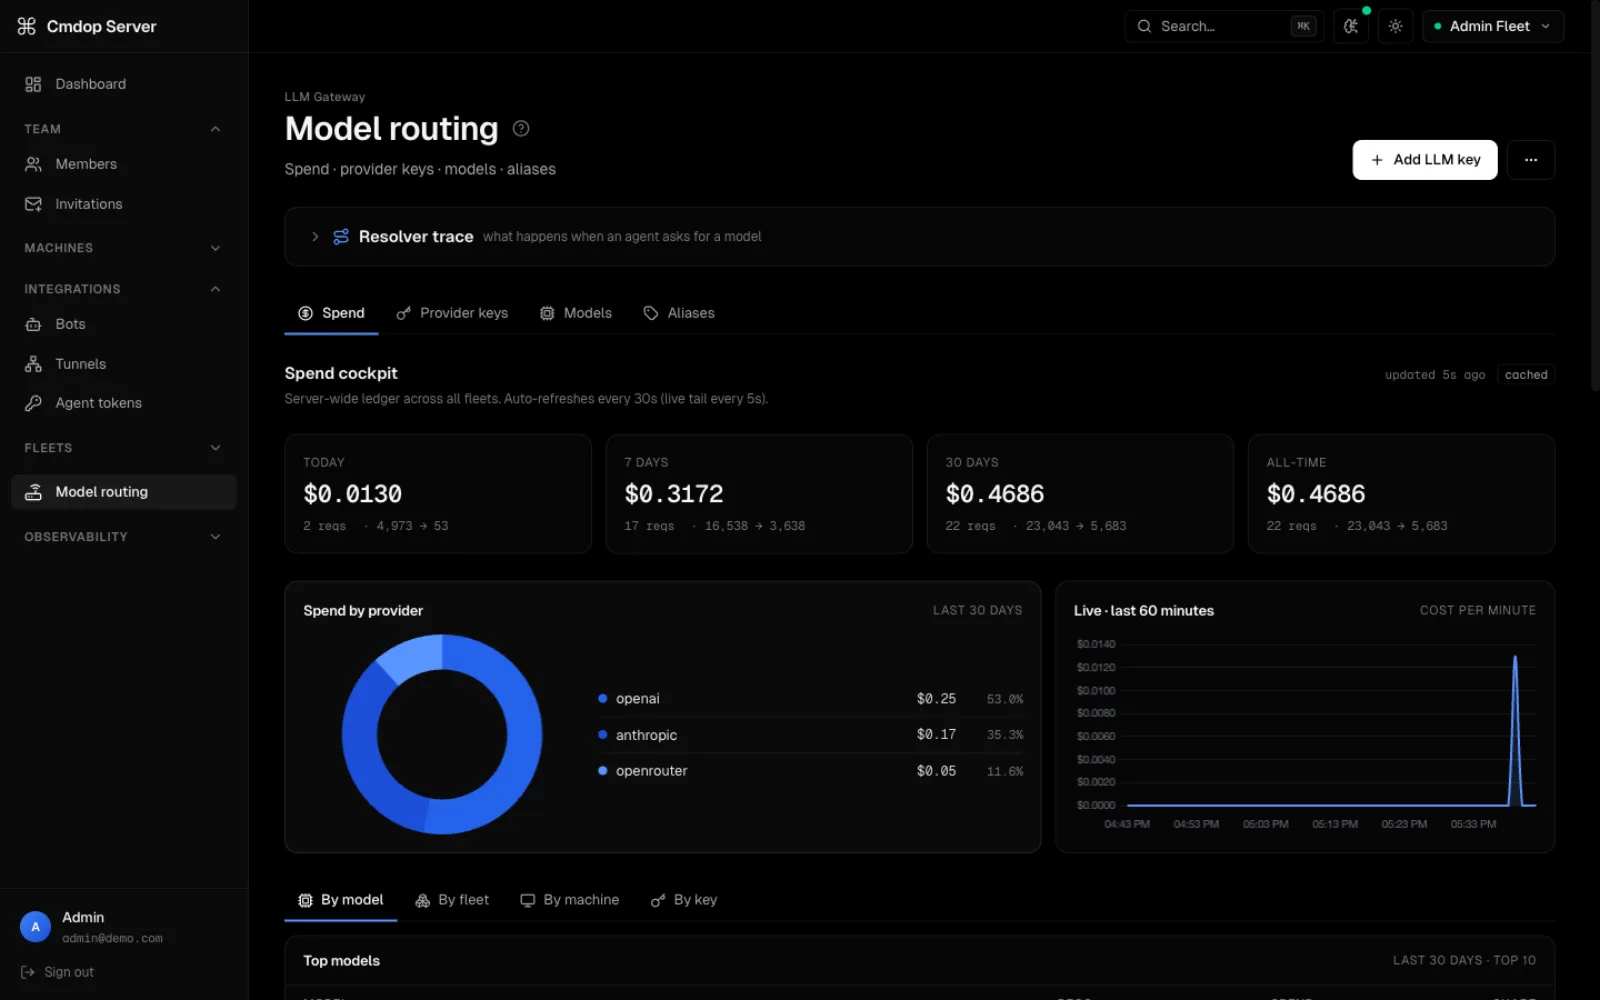
Task: Click the openai legend color dot
Action: coord(603,699)
